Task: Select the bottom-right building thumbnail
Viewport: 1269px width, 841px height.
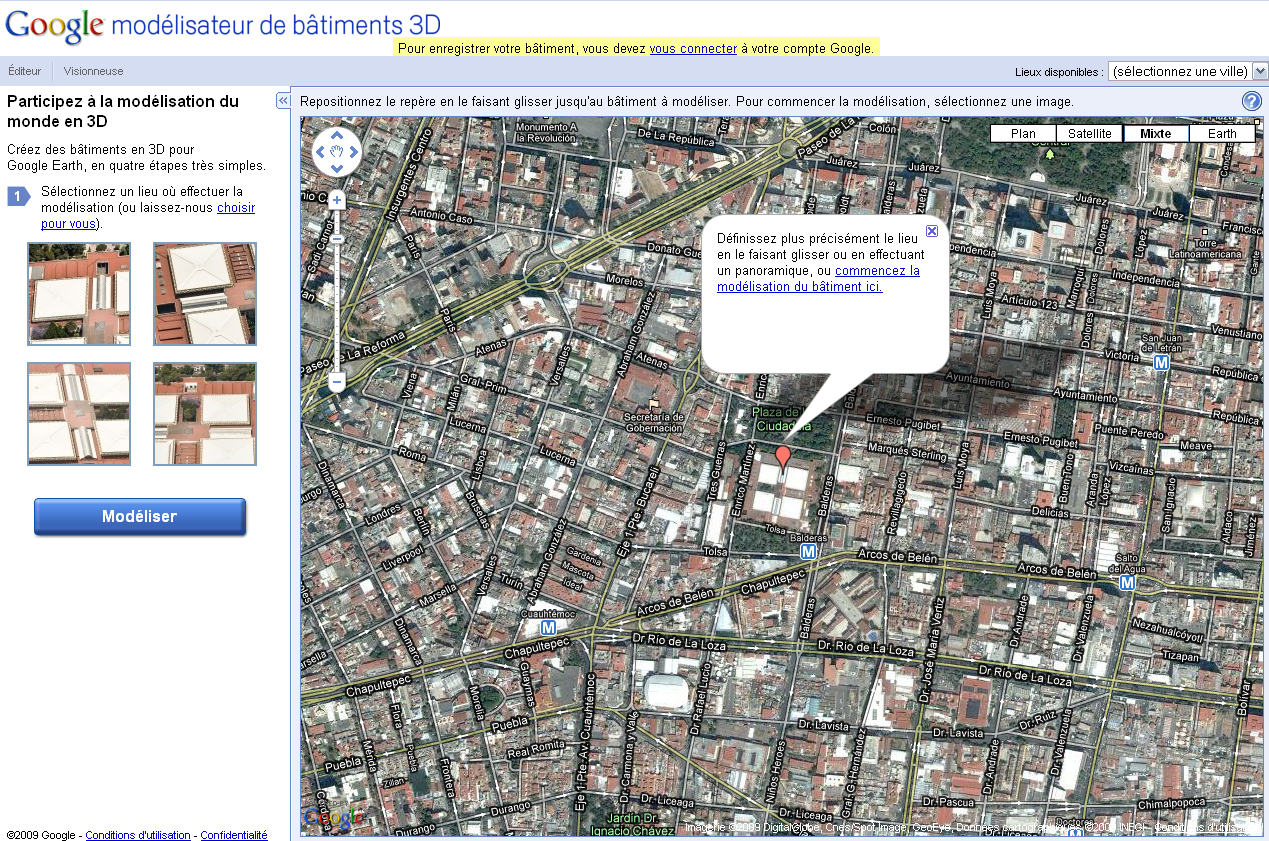Action: pyautogui.click(x=205, y=414)
